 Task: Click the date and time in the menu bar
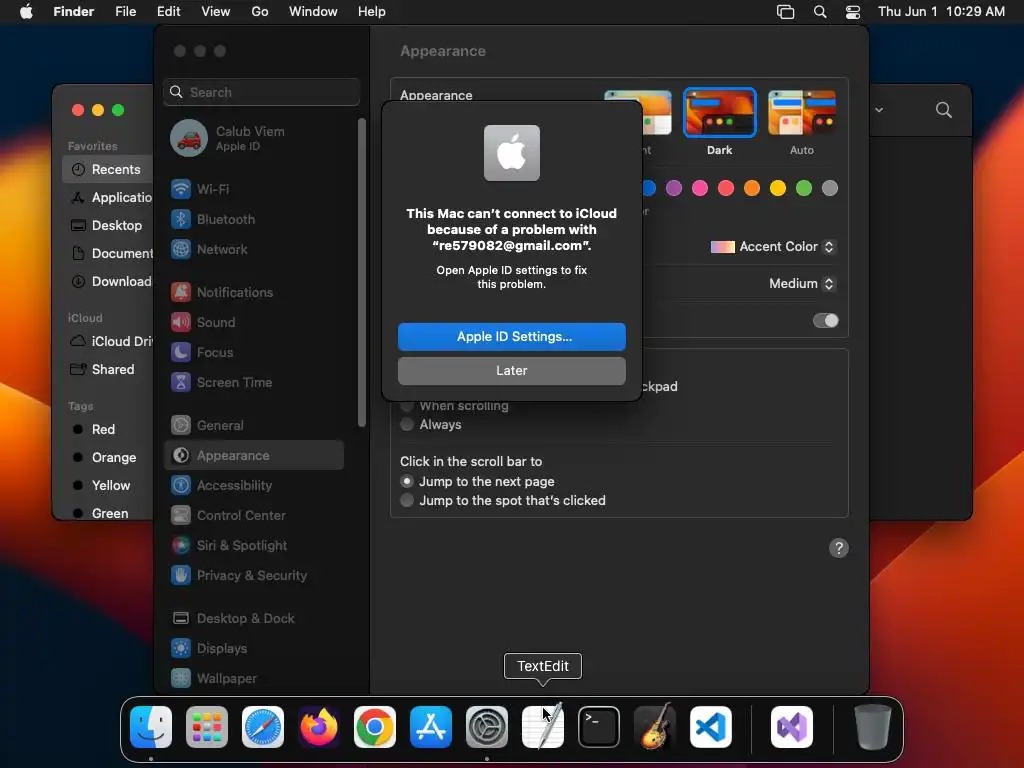pyautogui.click(x=941, y=12)
